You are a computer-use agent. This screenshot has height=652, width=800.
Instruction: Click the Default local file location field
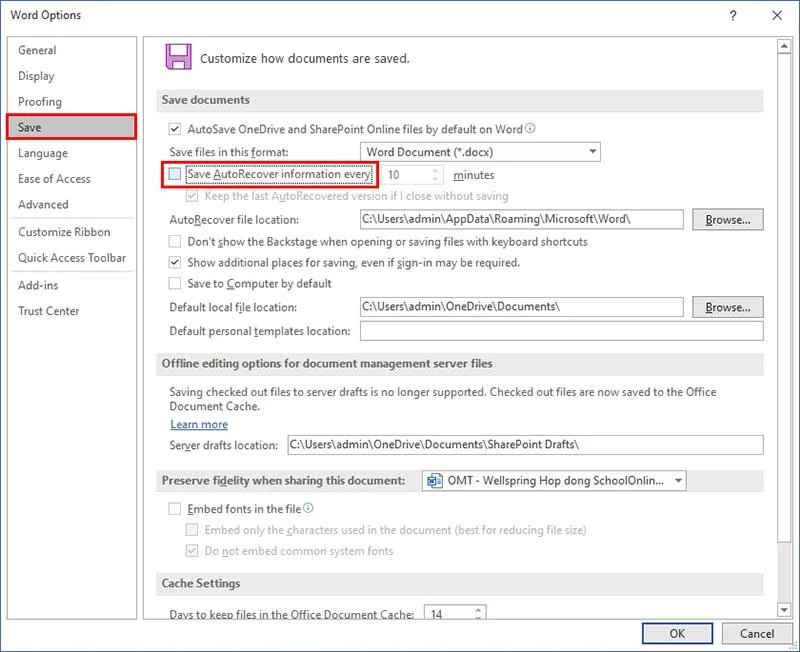coord(521,307)
